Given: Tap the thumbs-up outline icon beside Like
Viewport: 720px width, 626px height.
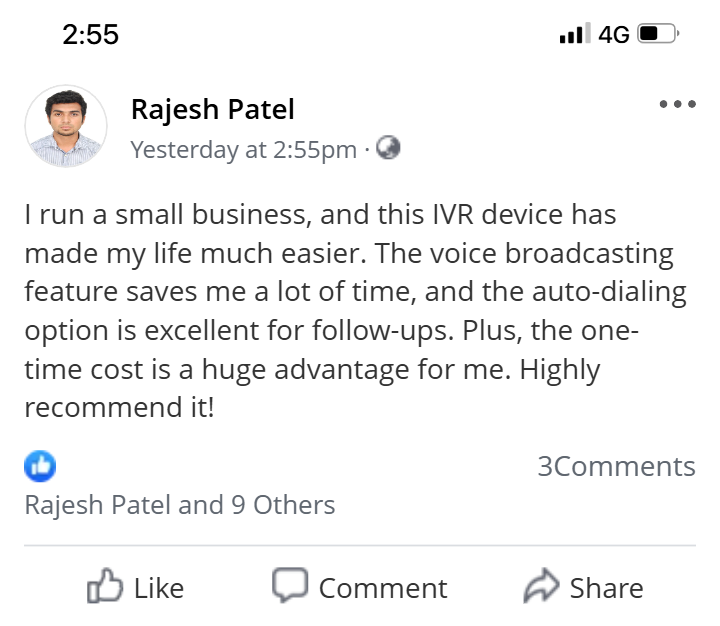Looking at the screenshot, I should point(105,586).
